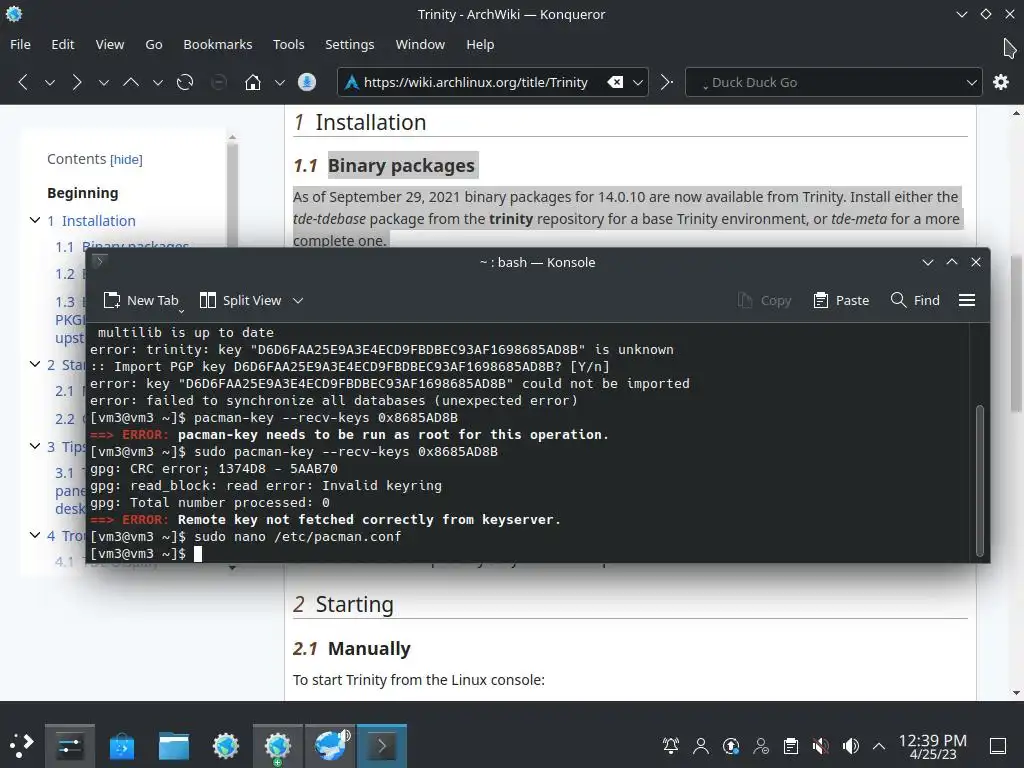Collapse section 1 Installation in Contents
The height and width of the screenshot is (768, 1024).
point(35,220)
